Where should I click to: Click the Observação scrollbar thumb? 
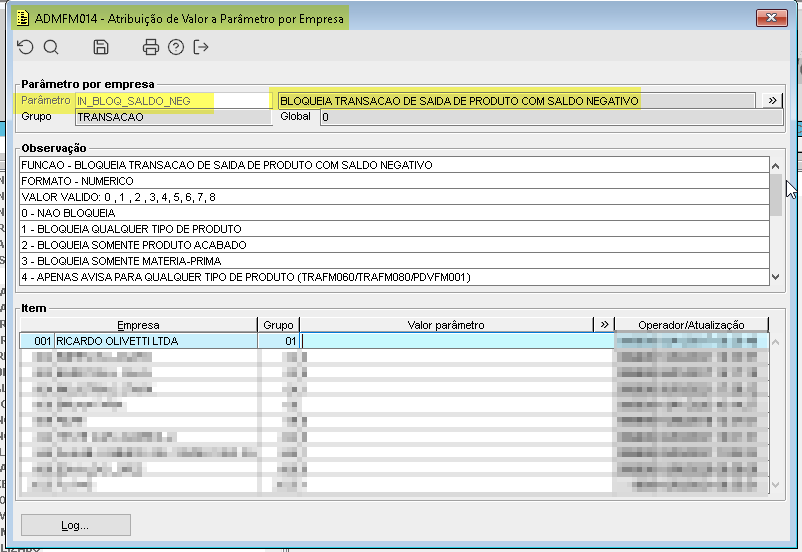pos(776,195)
